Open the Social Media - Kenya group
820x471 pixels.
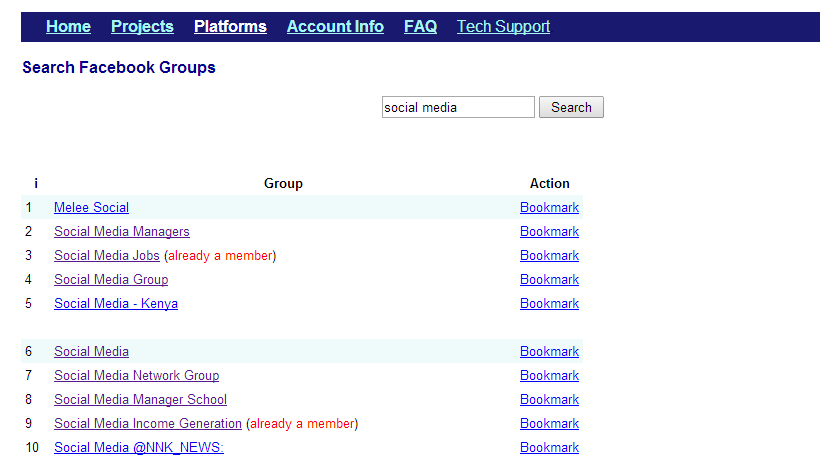point(116,304)
